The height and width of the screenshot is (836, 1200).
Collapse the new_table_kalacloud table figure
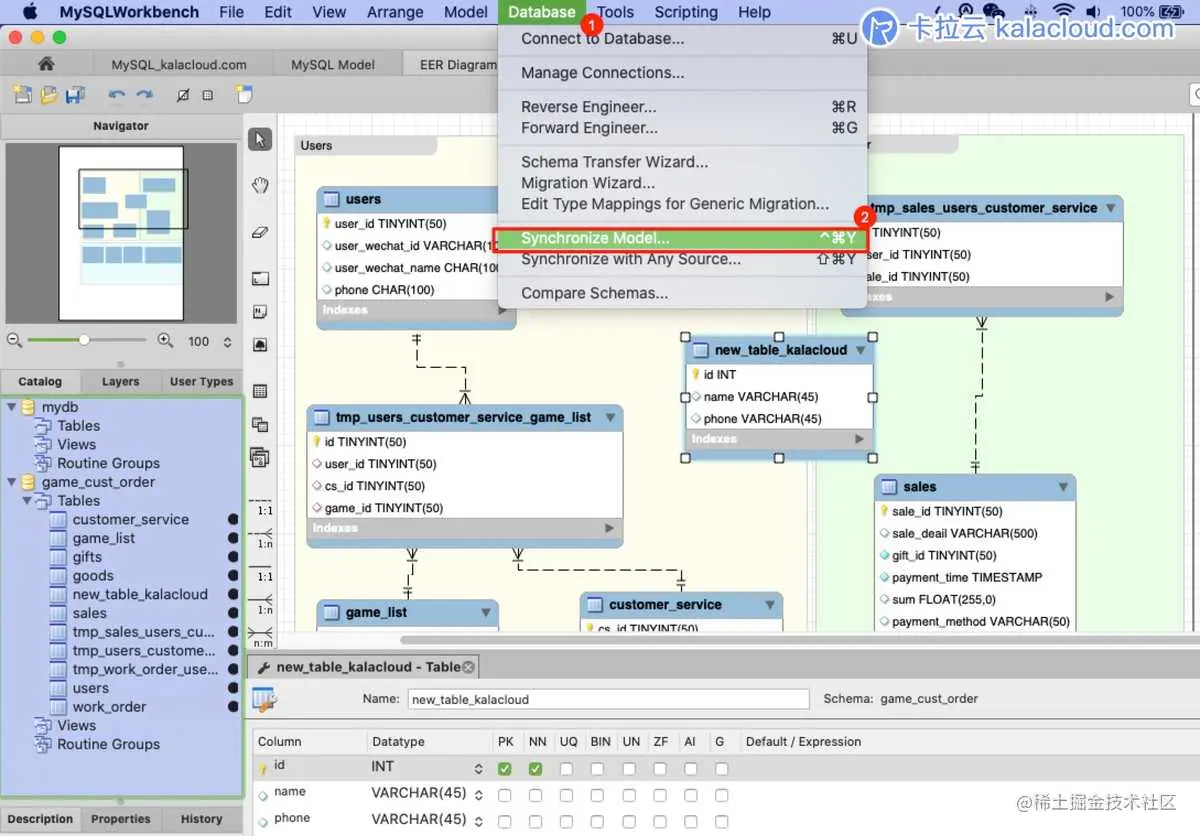pos(860,351)
